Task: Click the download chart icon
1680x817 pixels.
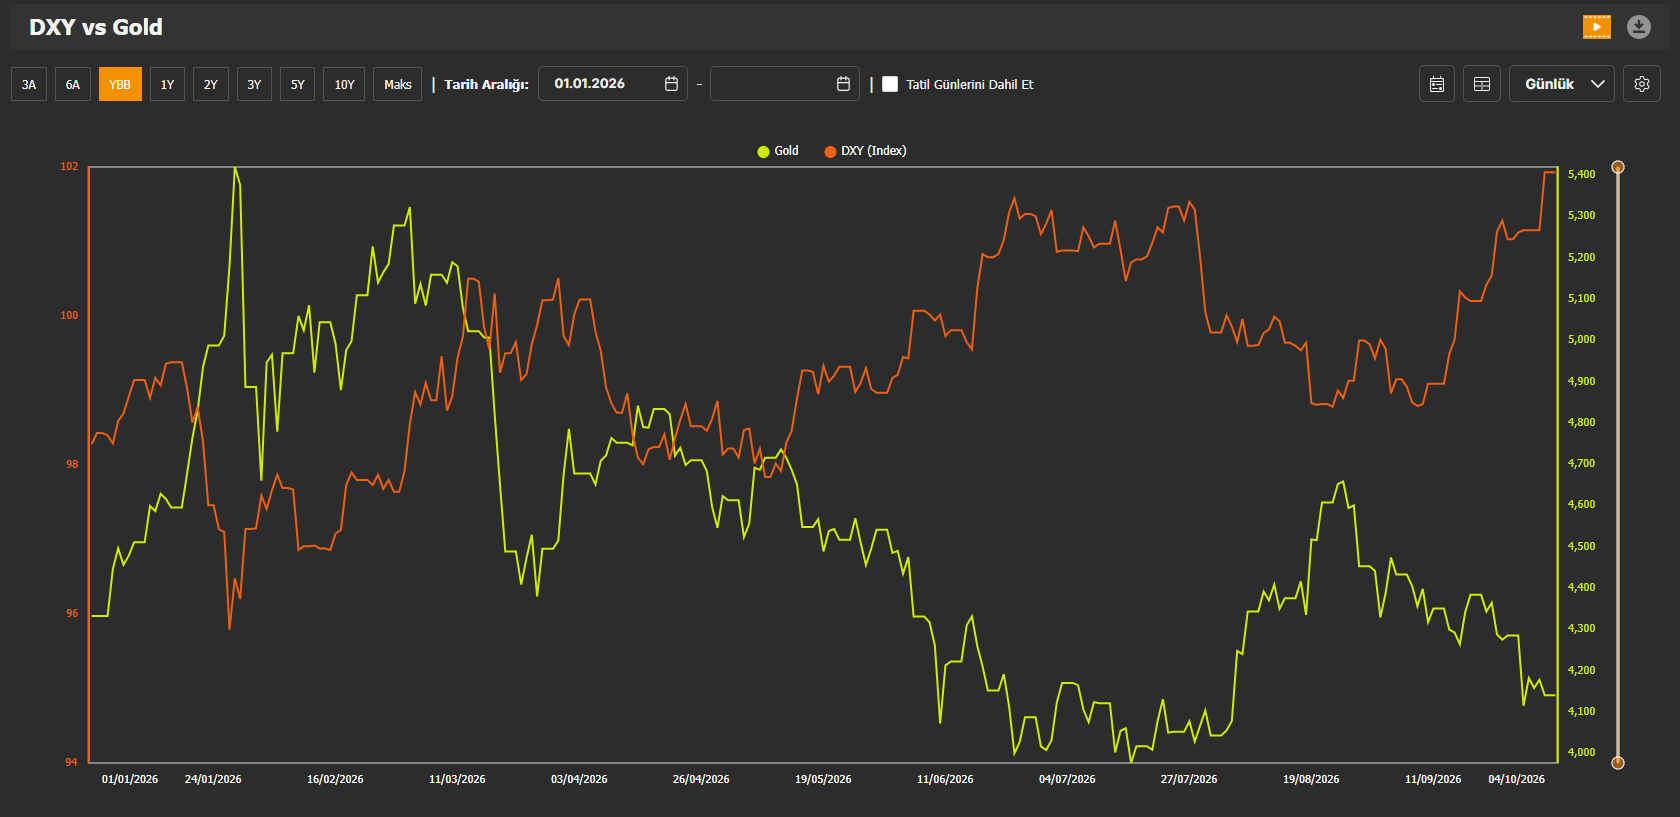Action: tap(1638, 27)
